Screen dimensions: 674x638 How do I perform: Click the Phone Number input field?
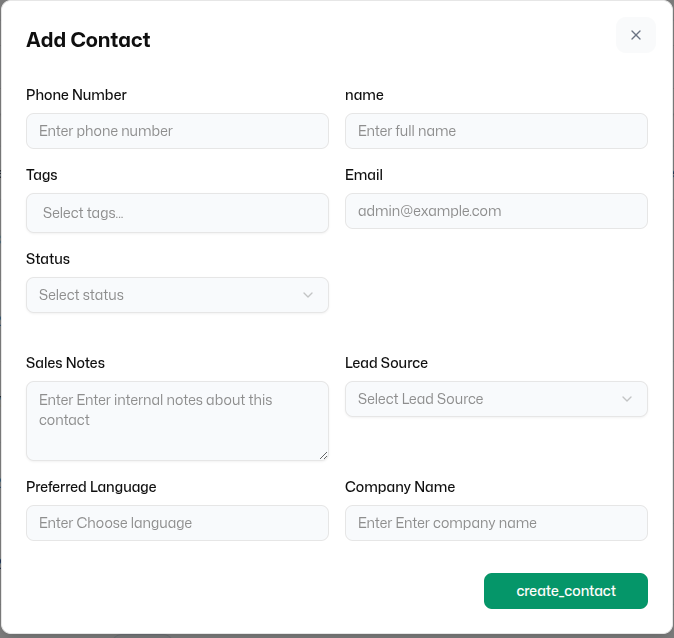tap(177, 131)
